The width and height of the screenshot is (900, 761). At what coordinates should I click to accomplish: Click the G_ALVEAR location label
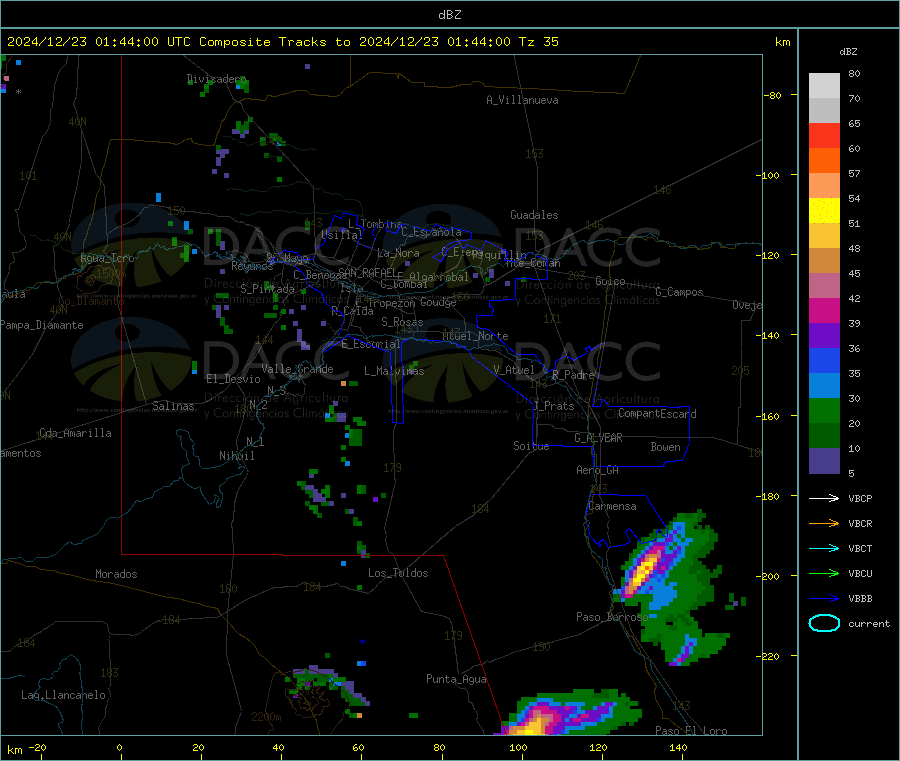598,438
